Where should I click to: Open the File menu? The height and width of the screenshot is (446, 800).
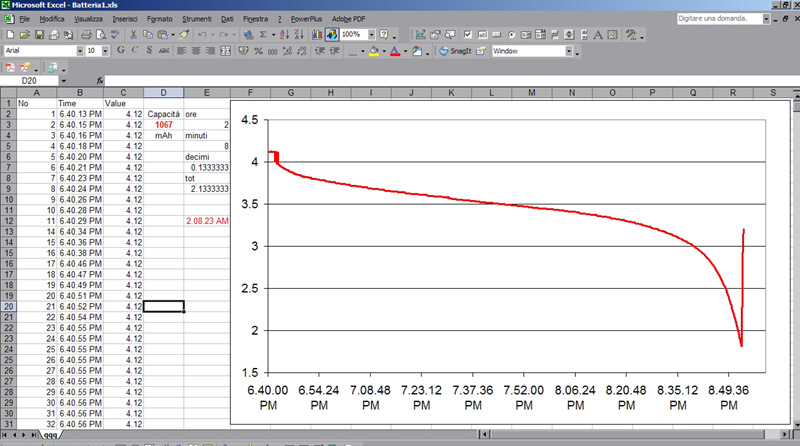coord(25,19)
